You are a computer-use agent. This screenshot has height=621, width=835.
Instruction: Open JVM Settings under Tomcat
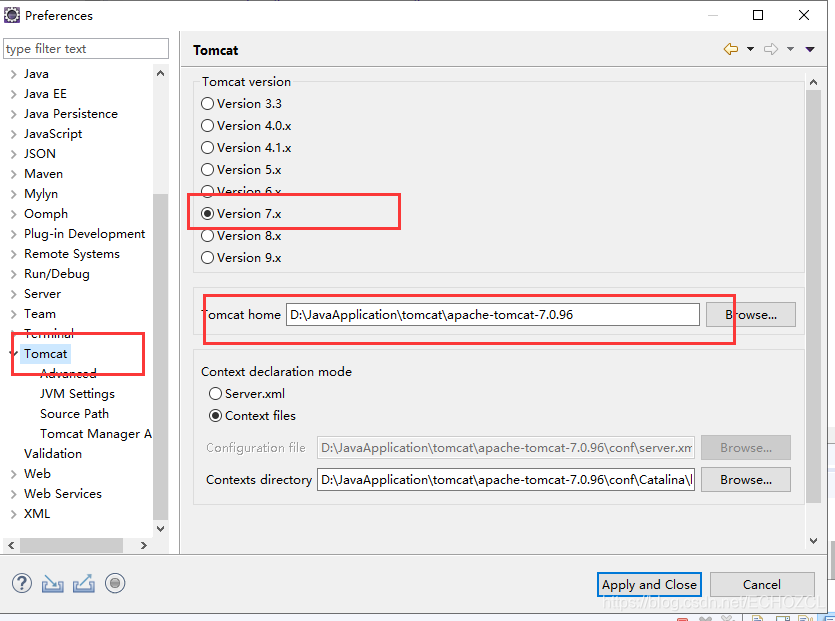pyautogui.click(x=77, y=394)
